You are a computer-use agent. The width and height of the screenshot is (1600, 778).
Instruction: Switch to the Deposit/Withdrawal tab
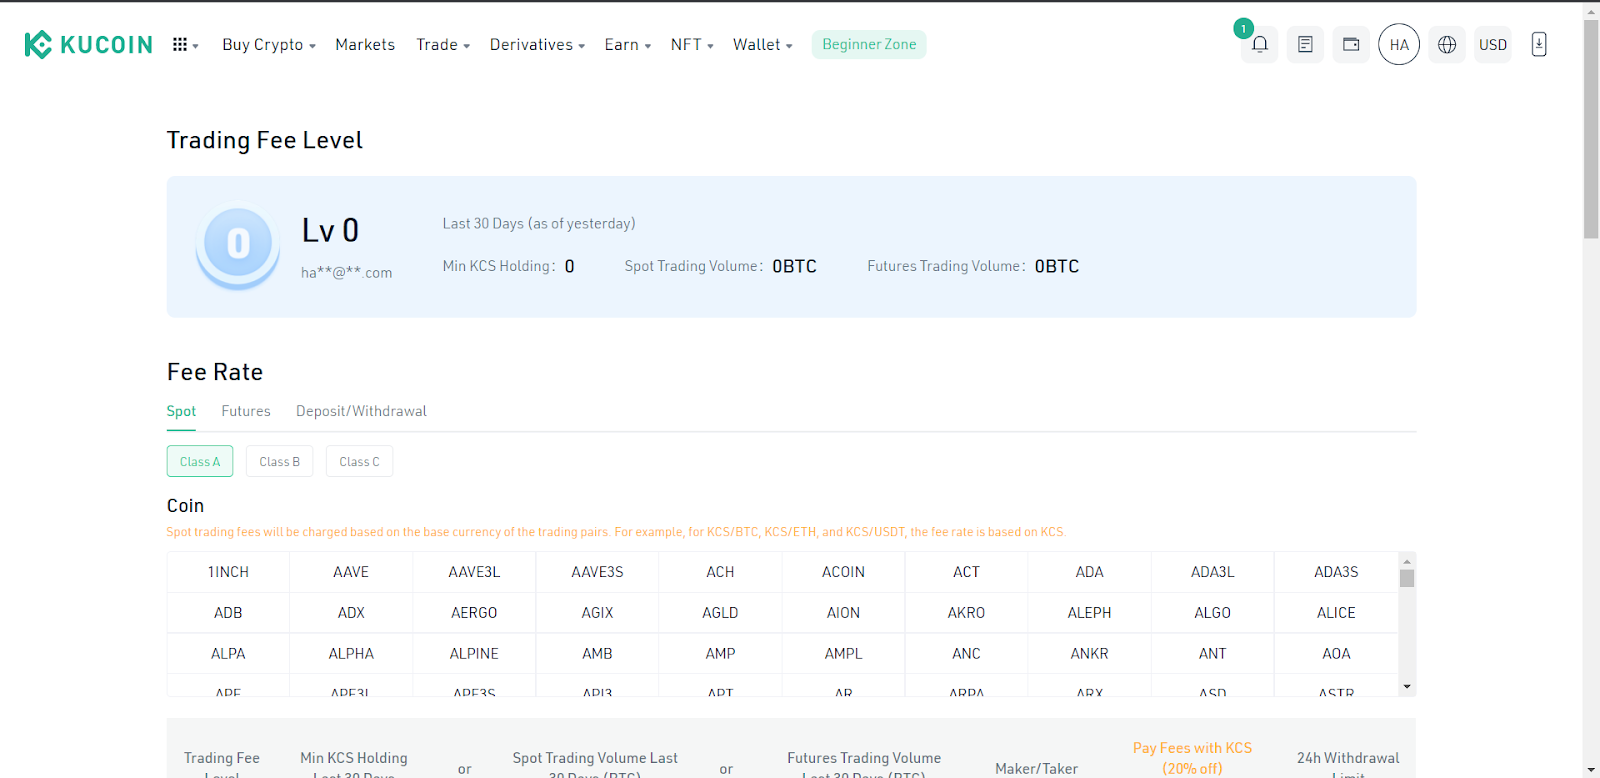(x=361, y=411)
